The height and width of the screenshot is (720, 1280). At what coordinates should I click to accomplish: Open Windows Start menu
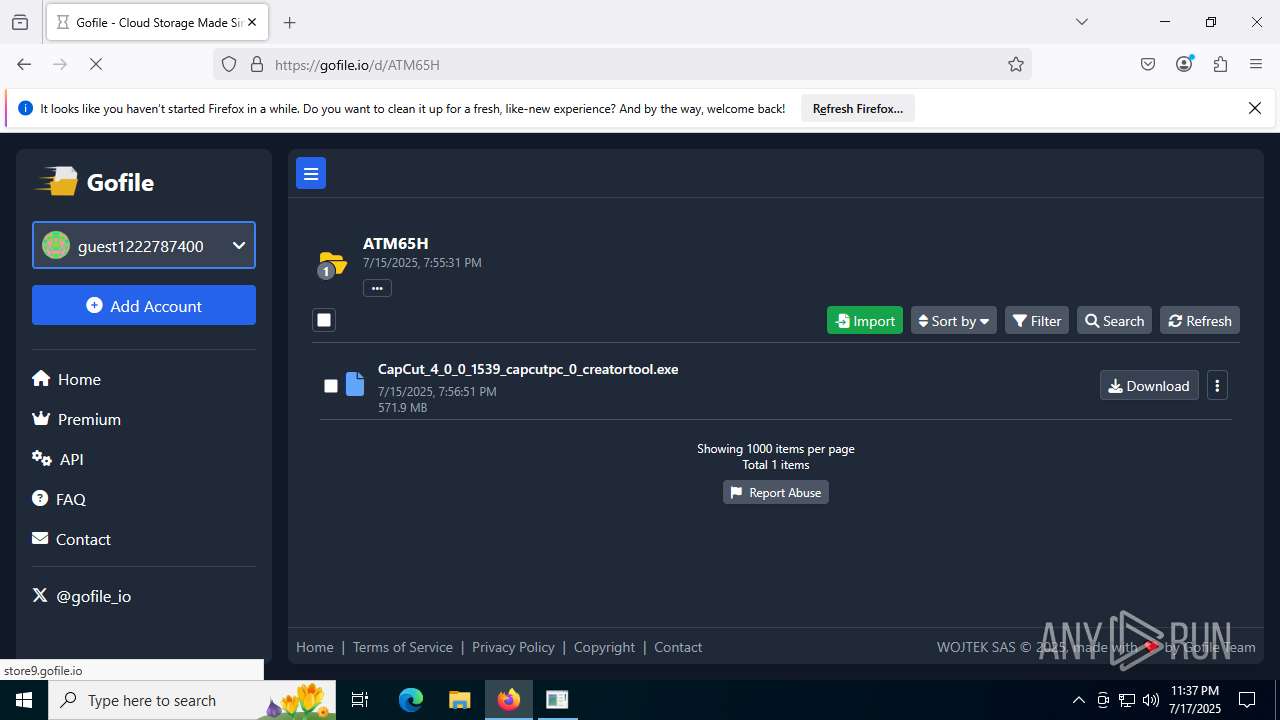pos(24,700)
